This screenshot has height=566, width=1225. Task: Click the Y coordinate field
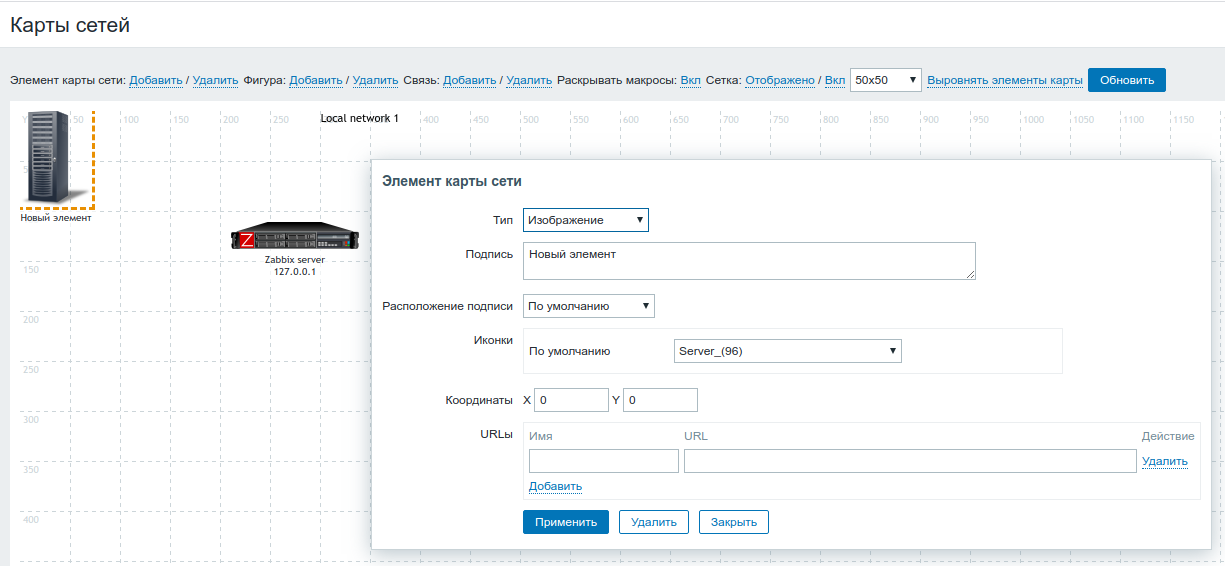(x=660, y=400)
